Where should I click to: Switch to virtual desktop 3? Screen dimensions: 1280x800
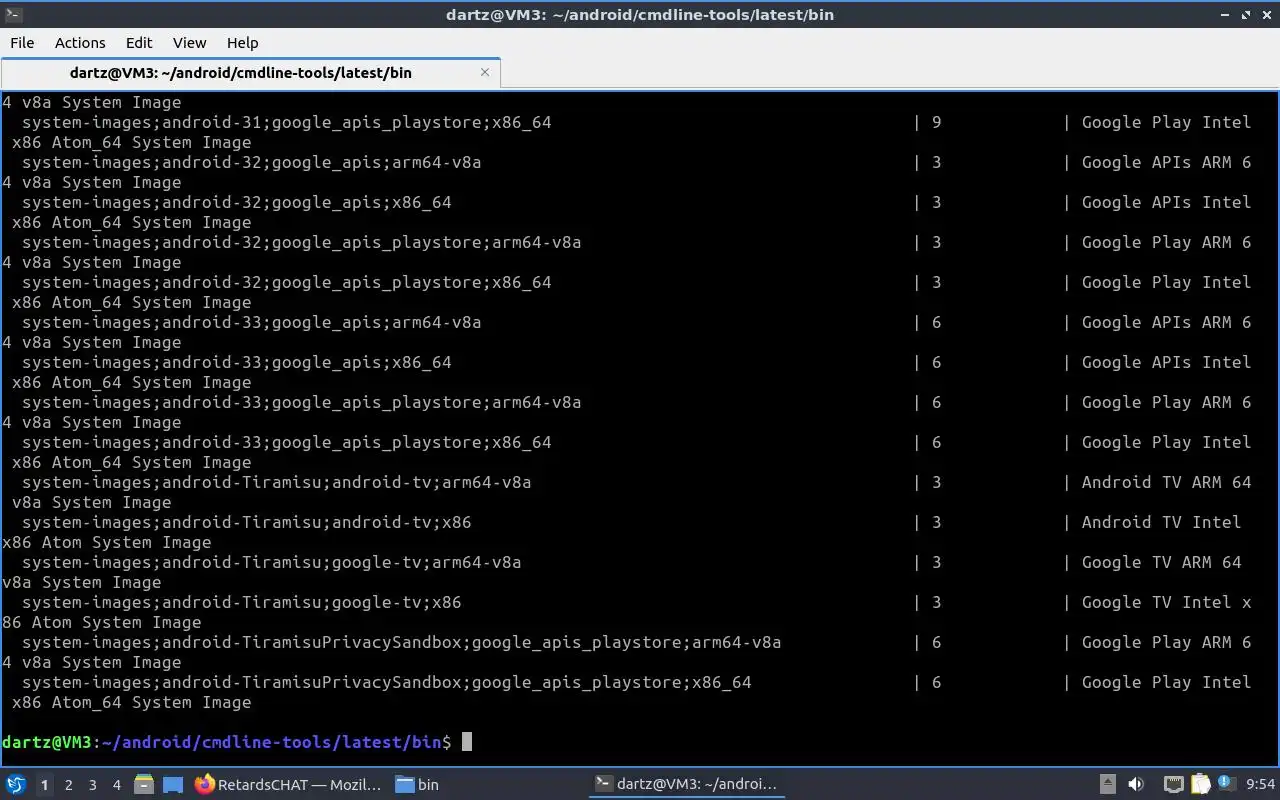(92, 785)
